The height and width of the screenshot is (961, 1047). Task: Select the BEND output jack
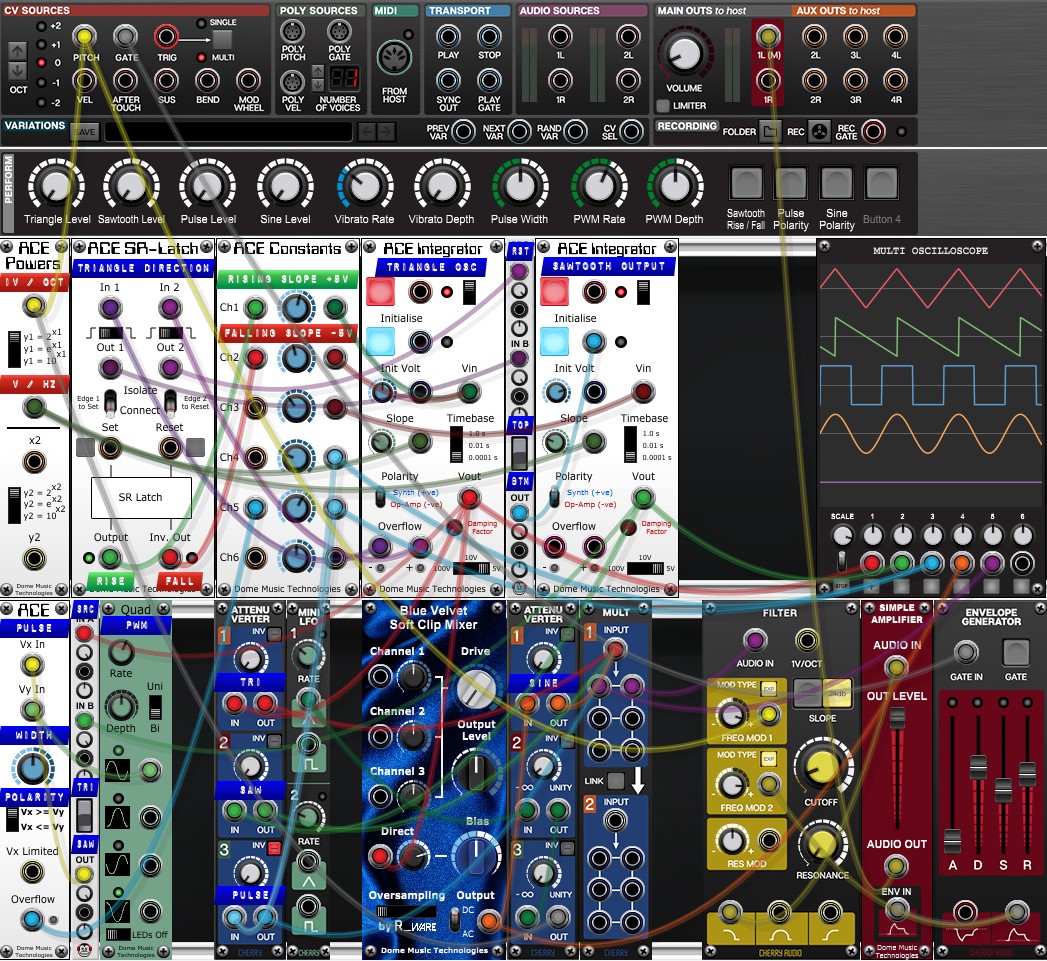click(208, 81)
